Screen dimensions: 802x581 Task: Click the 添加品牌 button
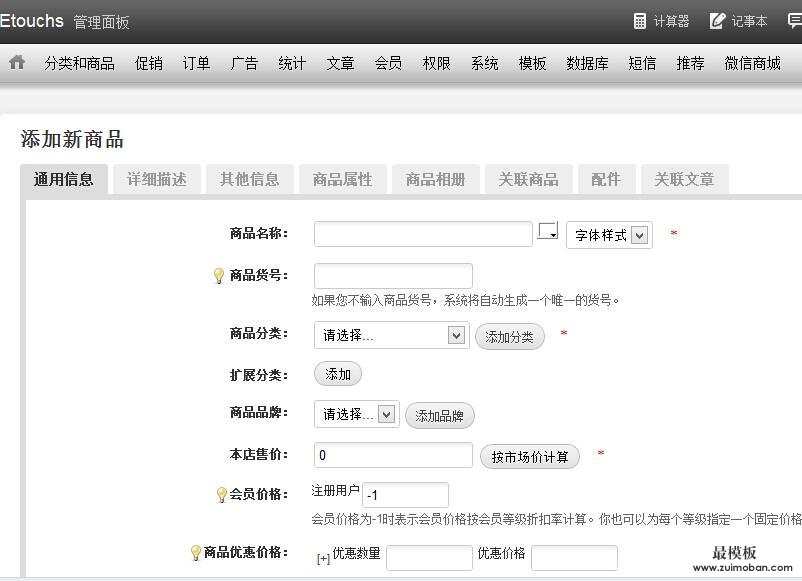click(440, 416)
